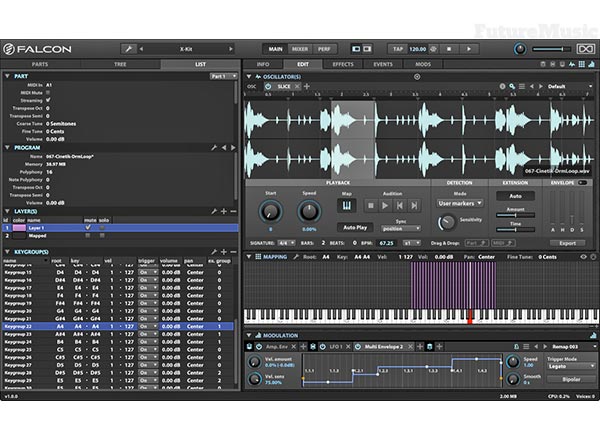Audition the next slice
600x440 pixels.
coord(414,206)
